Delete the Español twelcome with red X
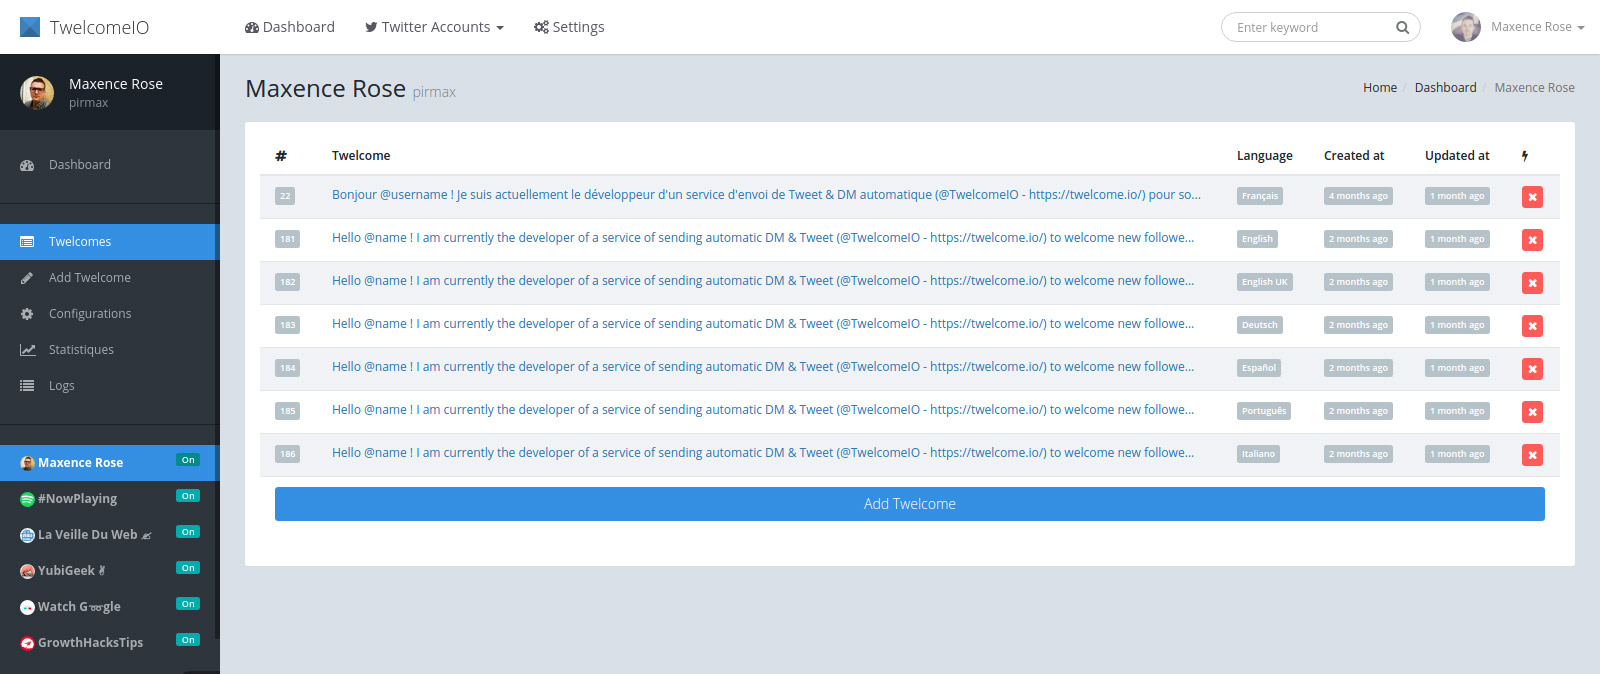This screenshot has width=1600, height=674. (1532, 369)
